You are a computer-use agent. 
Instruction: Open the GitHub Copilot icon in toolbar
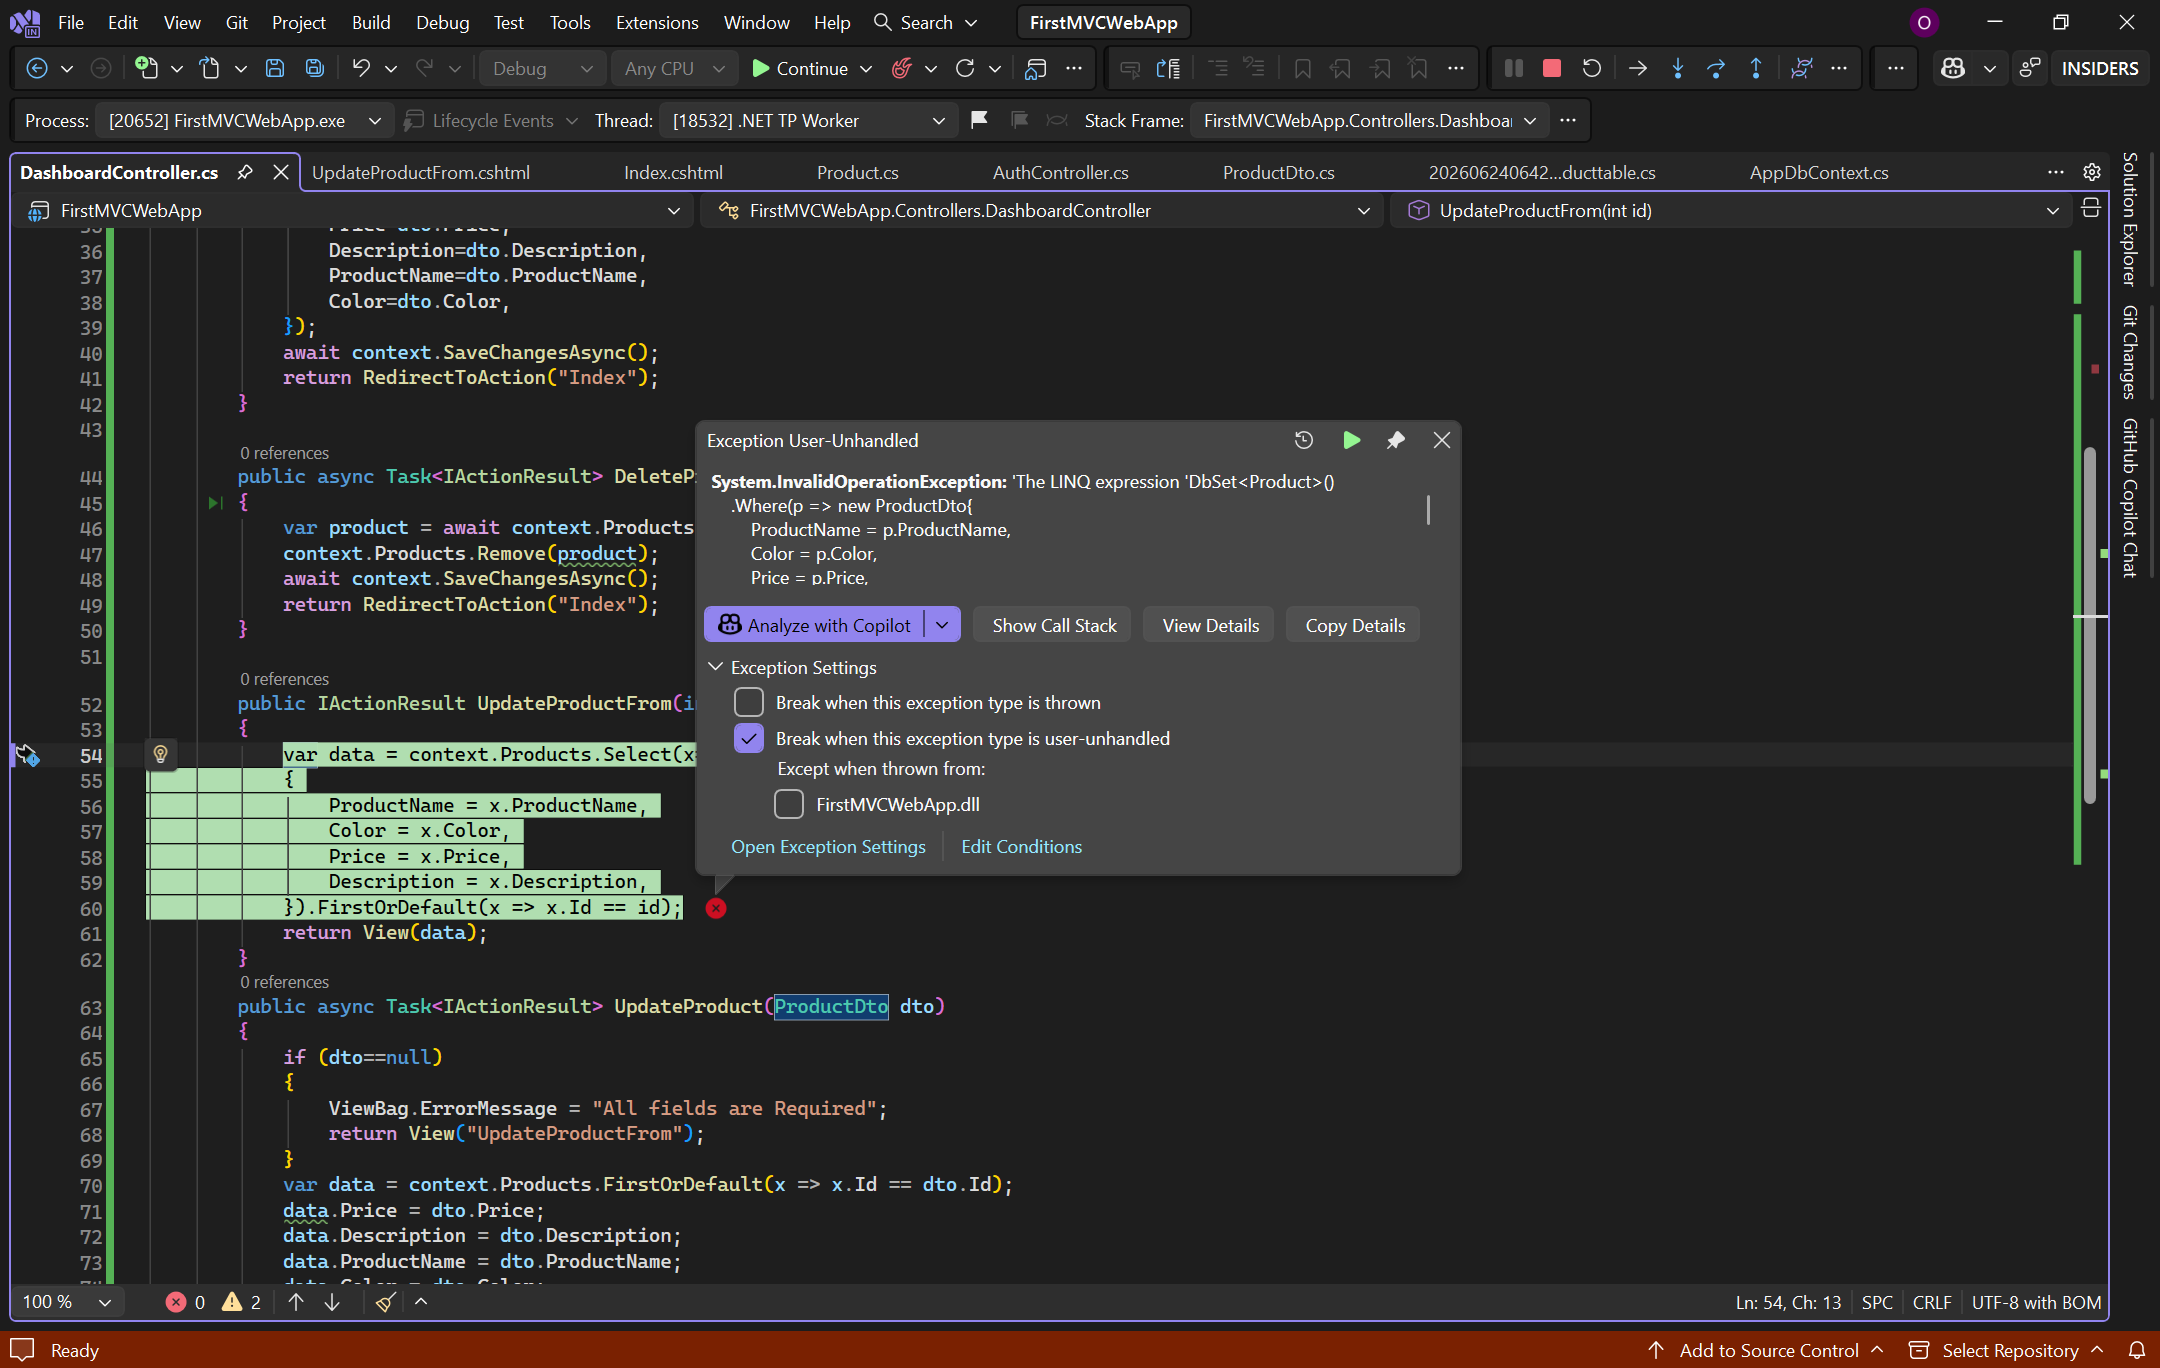pos(1952,68)
